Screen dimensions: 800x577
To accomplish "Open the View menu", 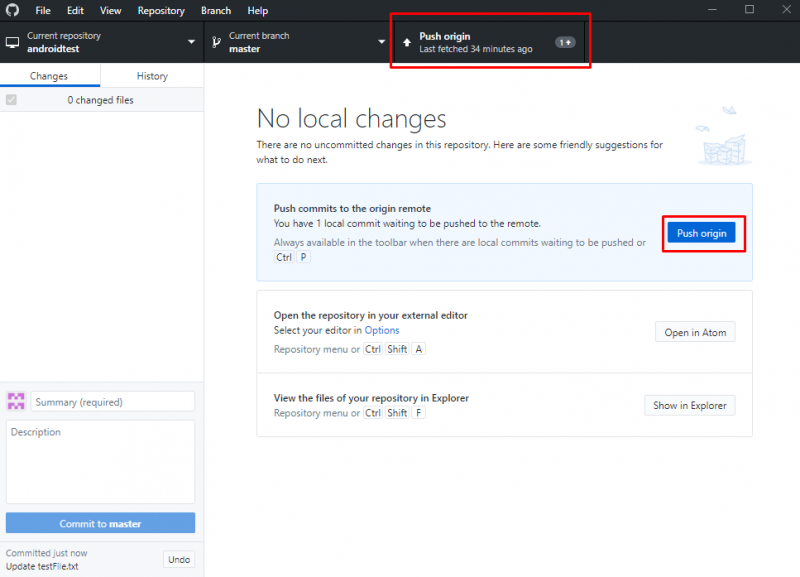I will tap(110, 10).
